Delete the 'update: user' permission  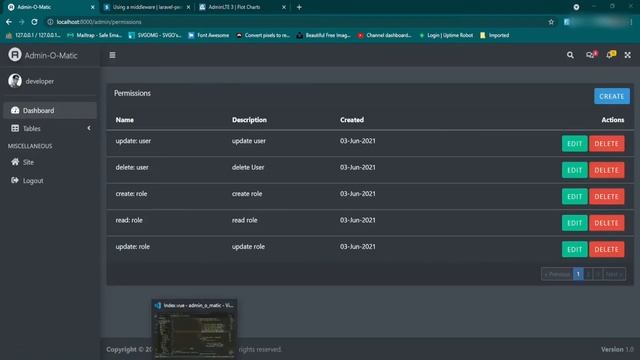point(606,144)
